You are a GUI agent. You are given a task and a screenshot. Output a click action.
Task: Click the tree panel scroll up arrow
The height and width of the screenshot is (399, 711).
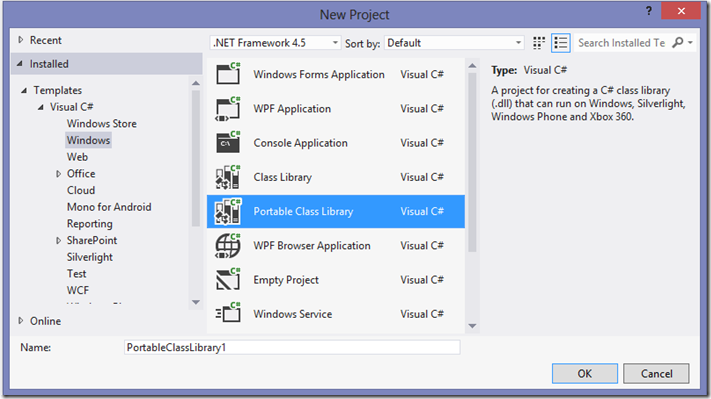click(195, 83)
